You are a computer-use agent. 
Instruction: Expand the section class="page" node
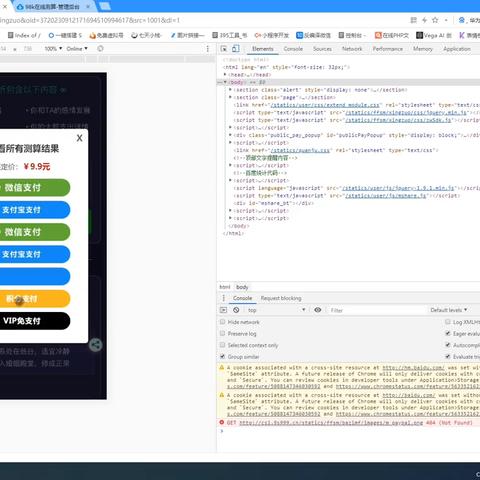230,97
